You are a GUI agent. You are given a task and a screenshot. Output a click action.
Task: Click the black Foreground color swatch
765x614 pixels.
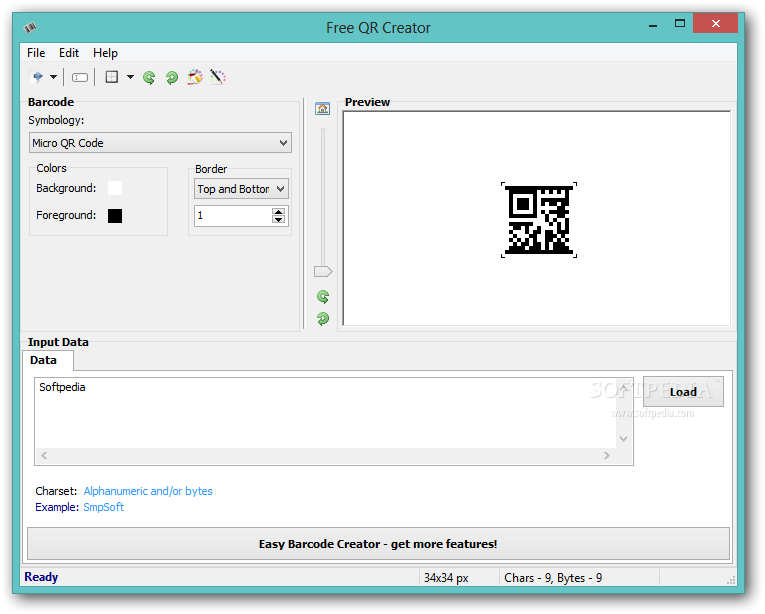(115, 216)
